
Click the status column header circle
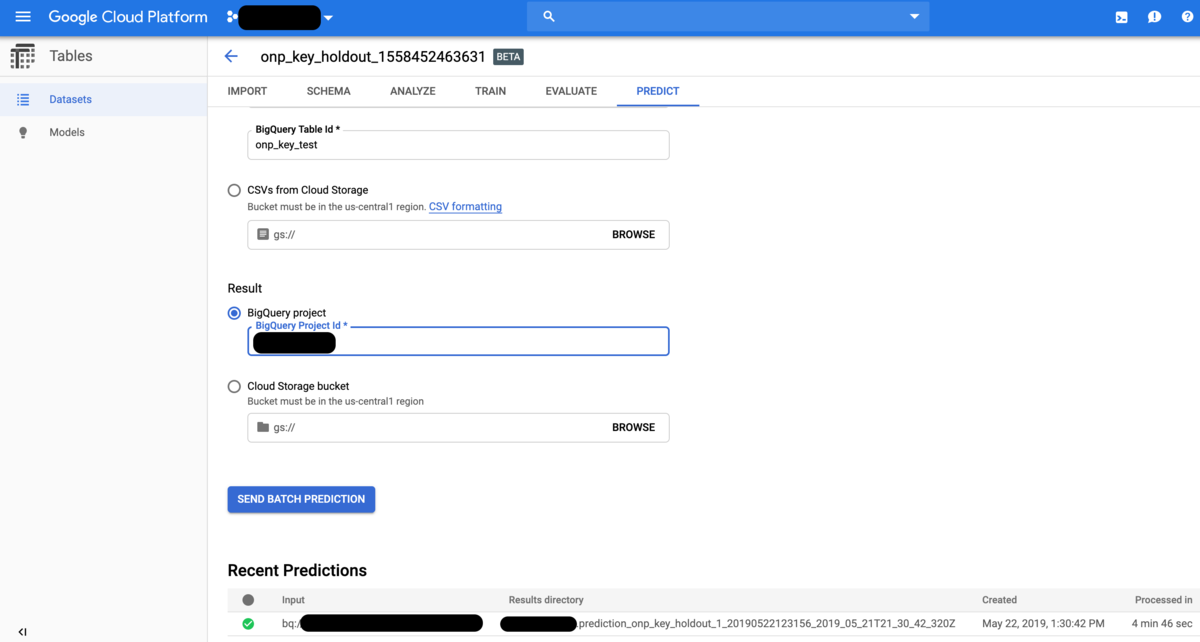pyautogui.click(x=248, y=600)
